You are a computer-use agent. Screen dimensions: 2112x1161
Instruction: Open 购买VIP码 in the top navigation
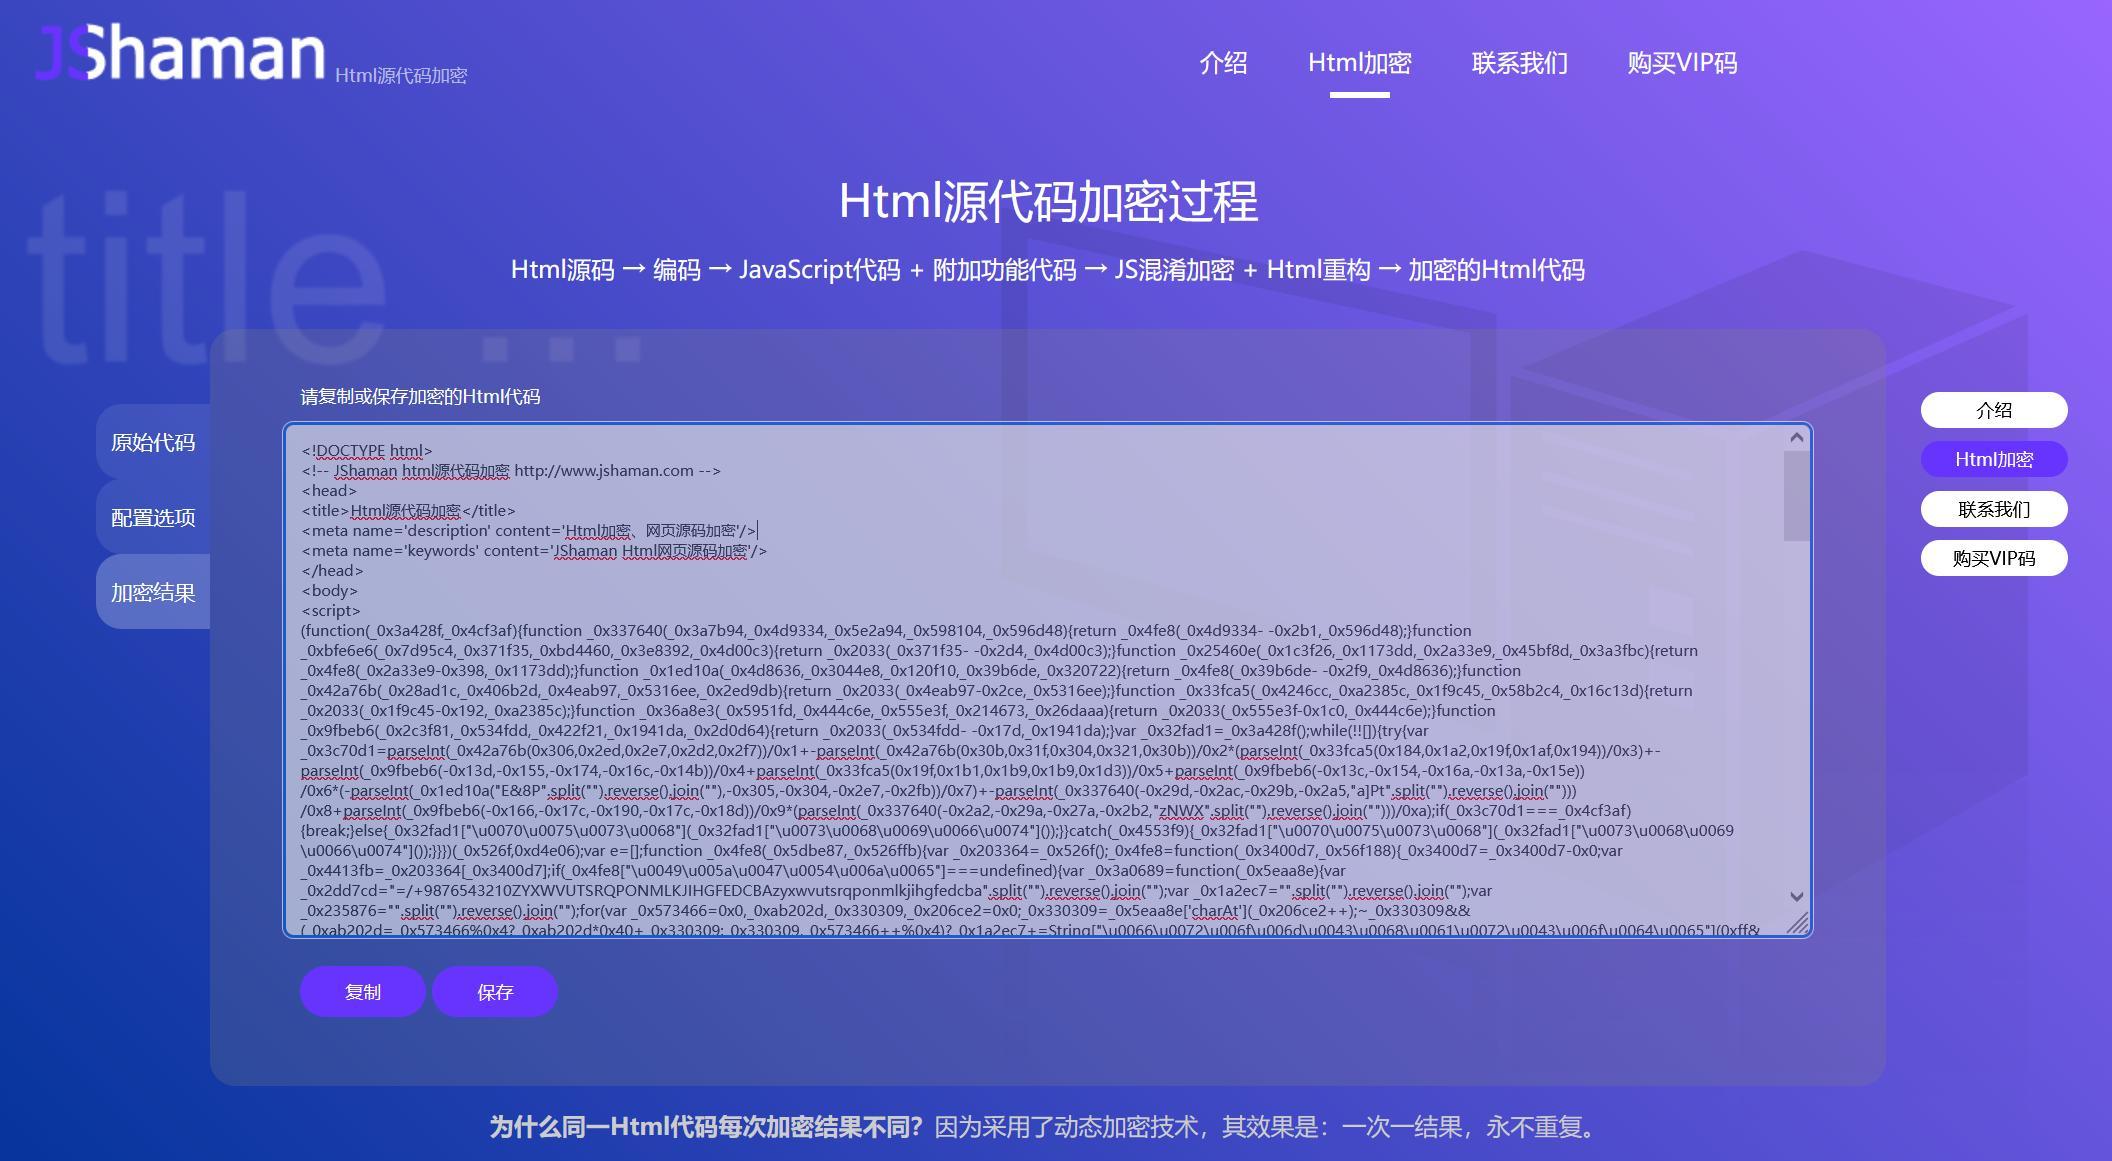(1682, 63)
